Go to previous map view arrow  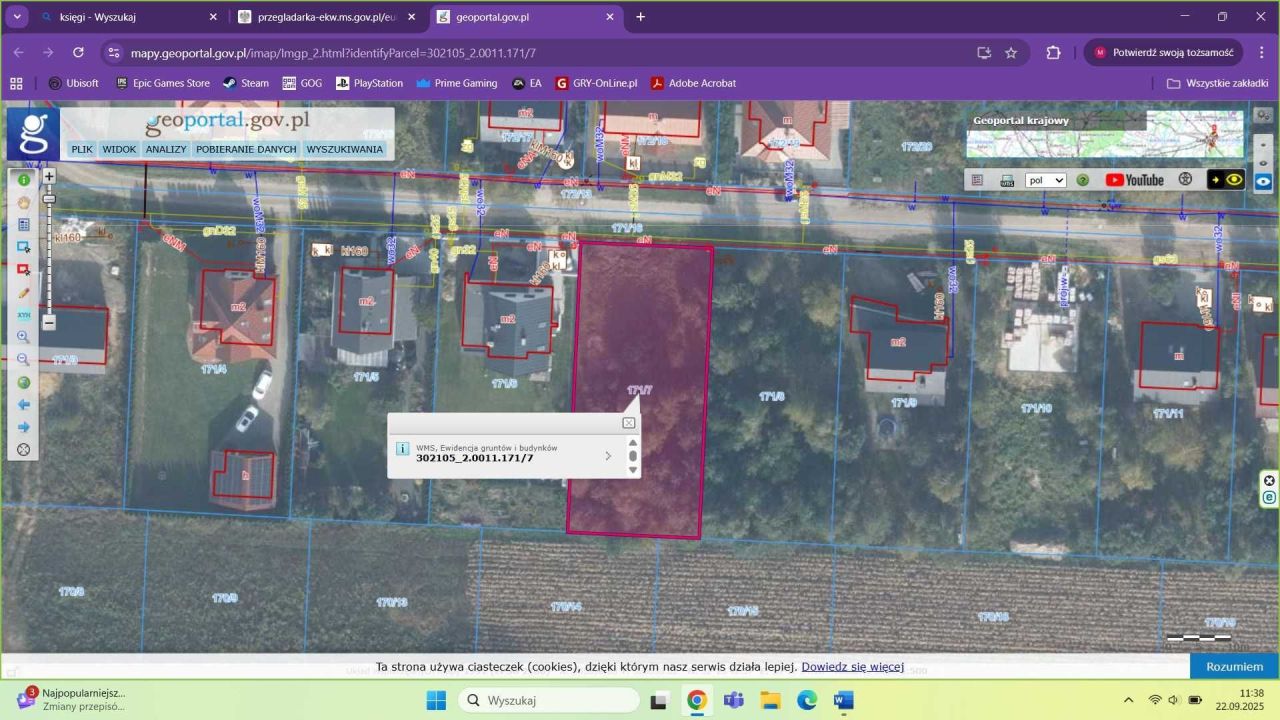24,405
